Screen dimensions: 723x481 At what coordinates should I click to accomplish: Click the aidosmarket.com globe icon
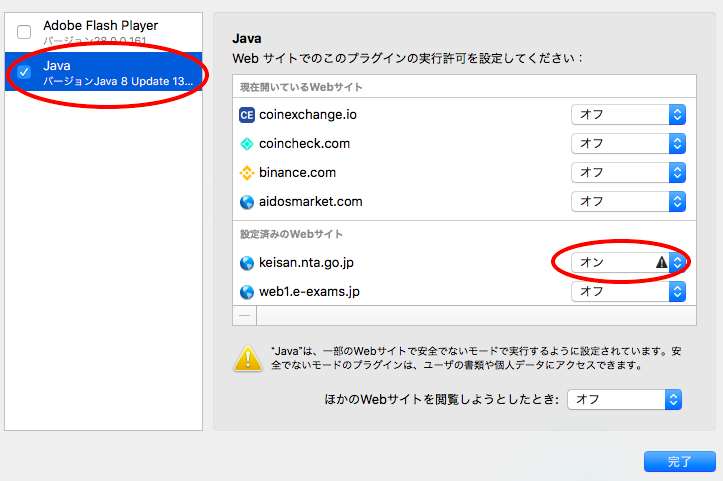[x=247, y=202]
